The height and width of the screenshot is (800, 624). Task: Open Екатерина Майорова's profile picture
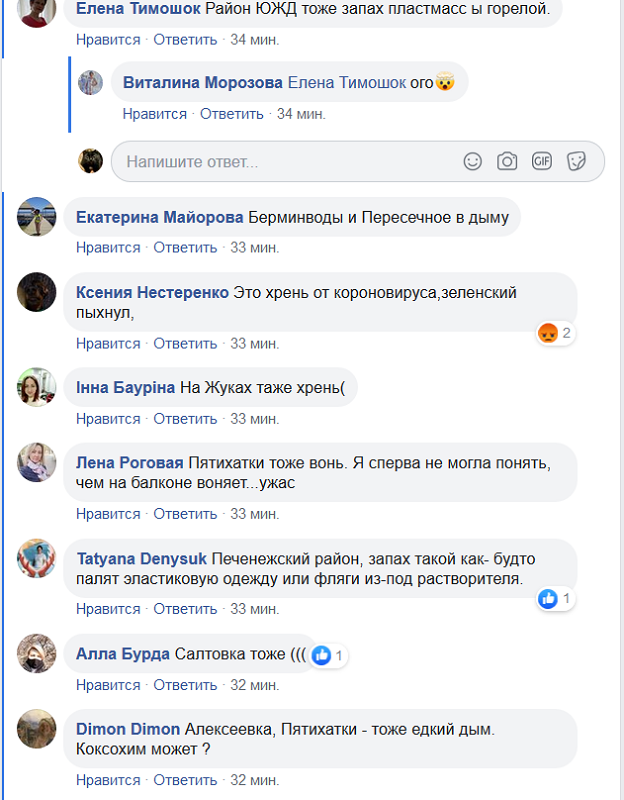pos(37,217)
